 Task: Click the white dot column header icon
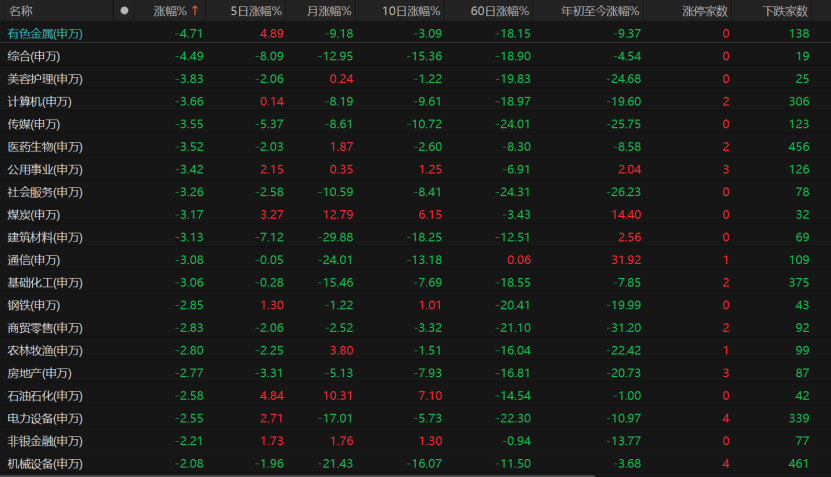click(124, 11)
